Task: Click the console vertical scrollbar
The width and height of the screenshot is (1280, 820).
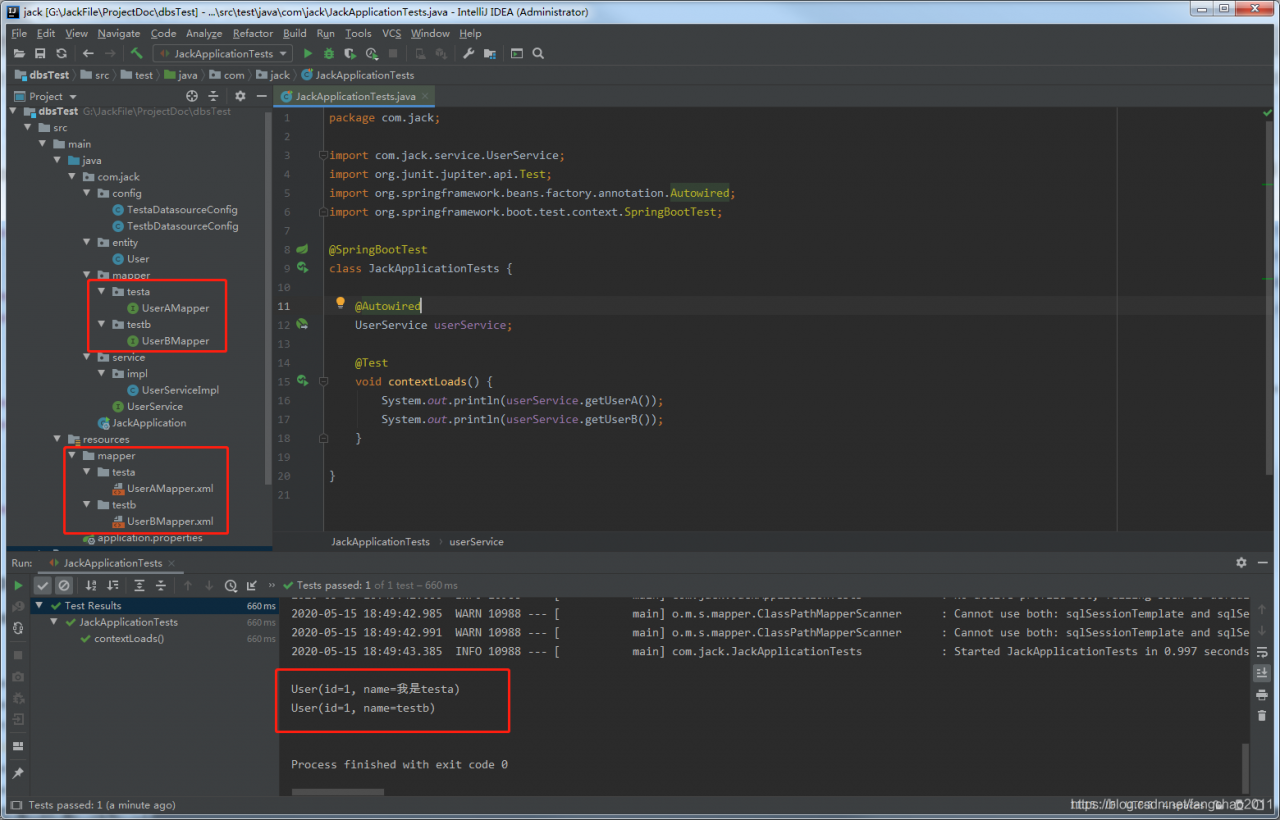Action: 1246,768
